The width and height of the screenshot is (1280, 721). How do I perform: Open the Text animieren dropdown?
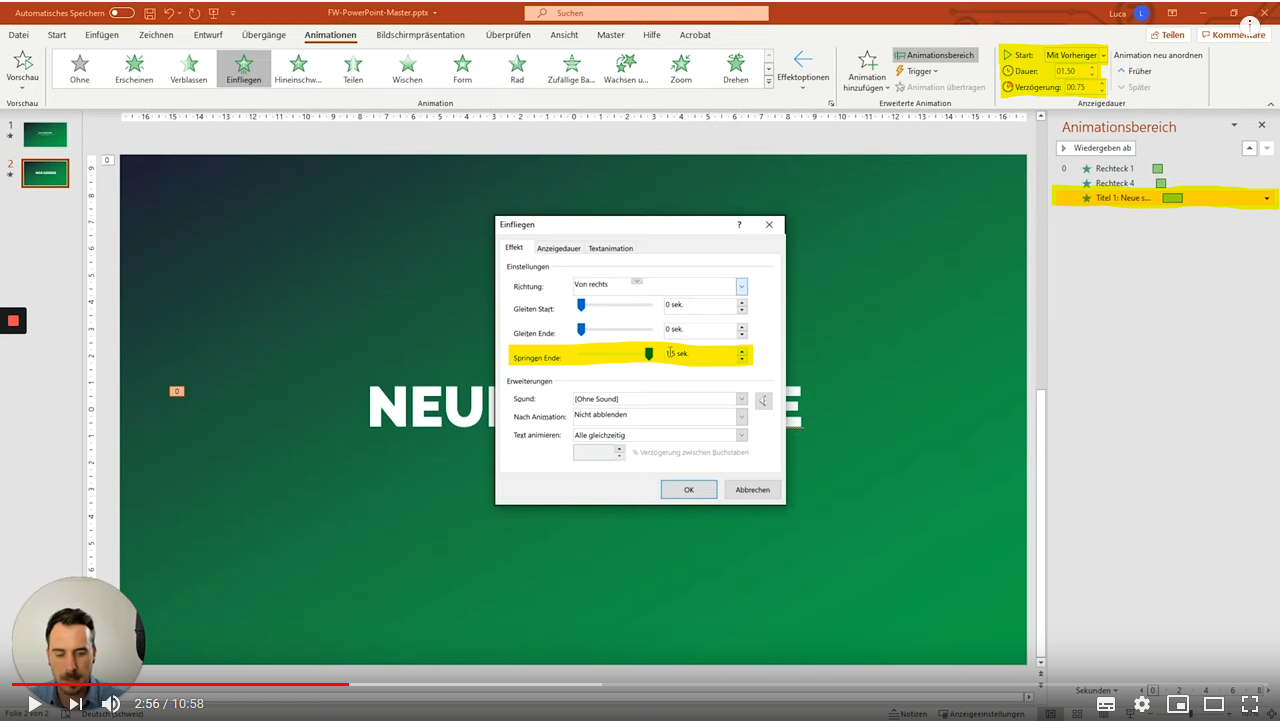pos(742,435)
